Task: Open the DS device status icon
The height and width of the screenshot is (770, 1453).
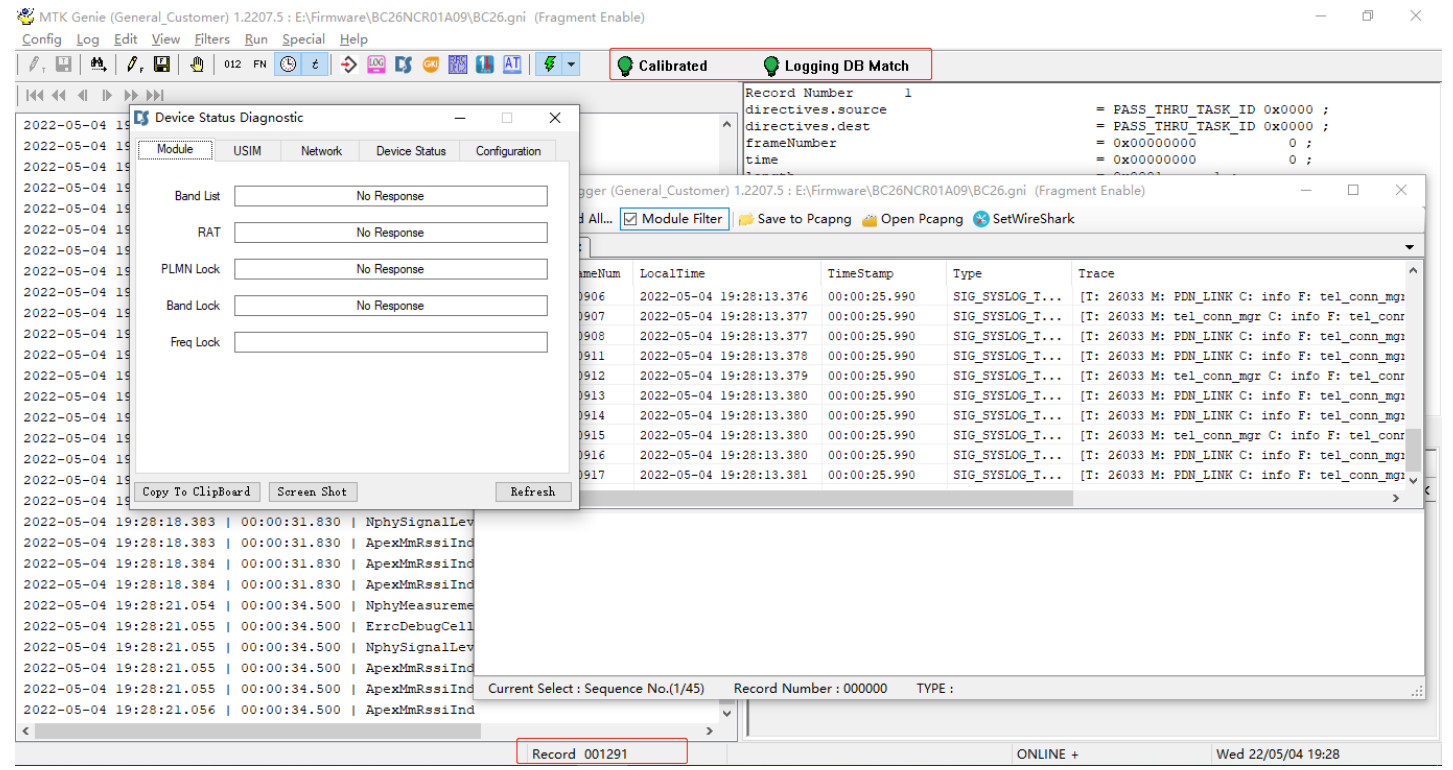Action: [x=403, y=65]
